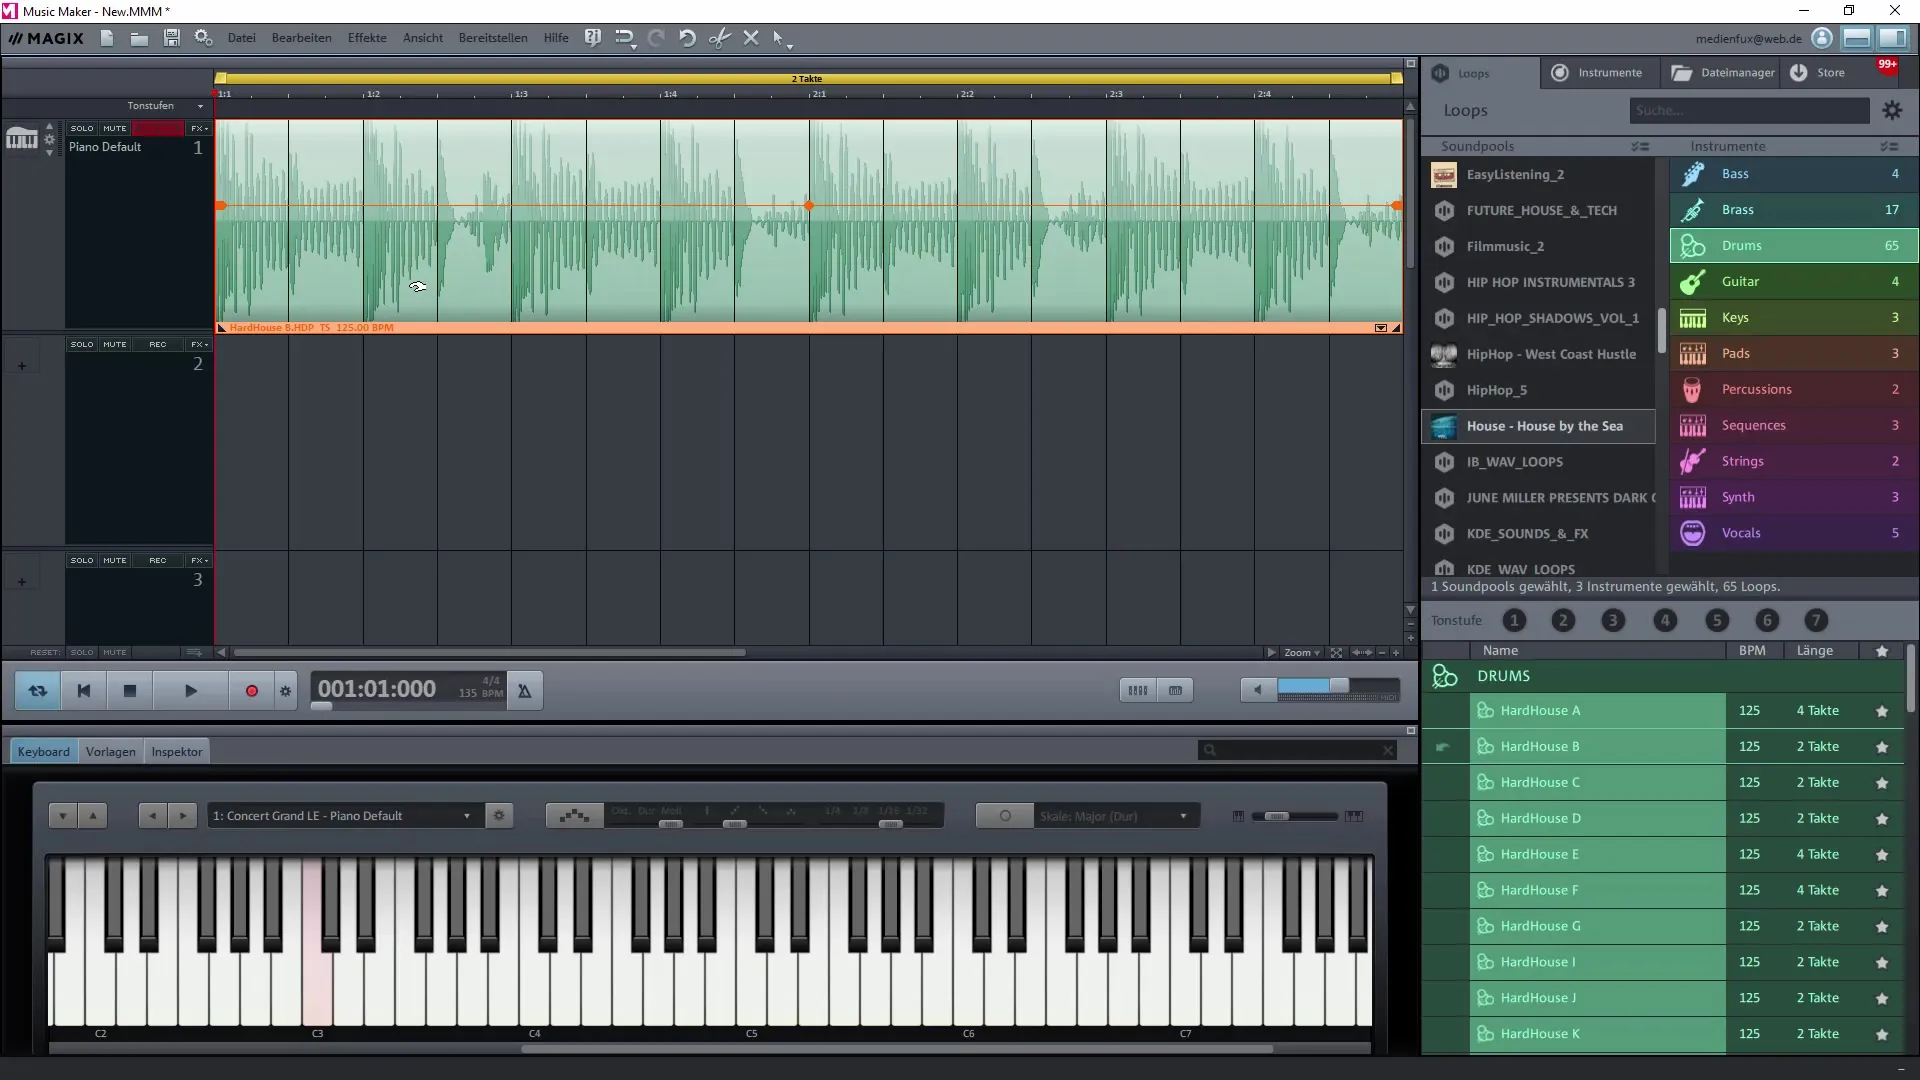
Task: Click the Loops search field
Action: coord(1749,111)
